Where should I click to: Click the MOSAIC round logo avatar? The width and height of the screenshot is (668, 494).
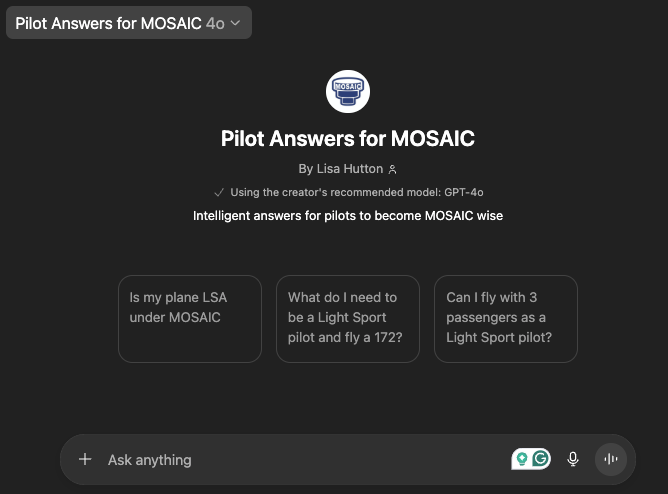pos(348,91)
